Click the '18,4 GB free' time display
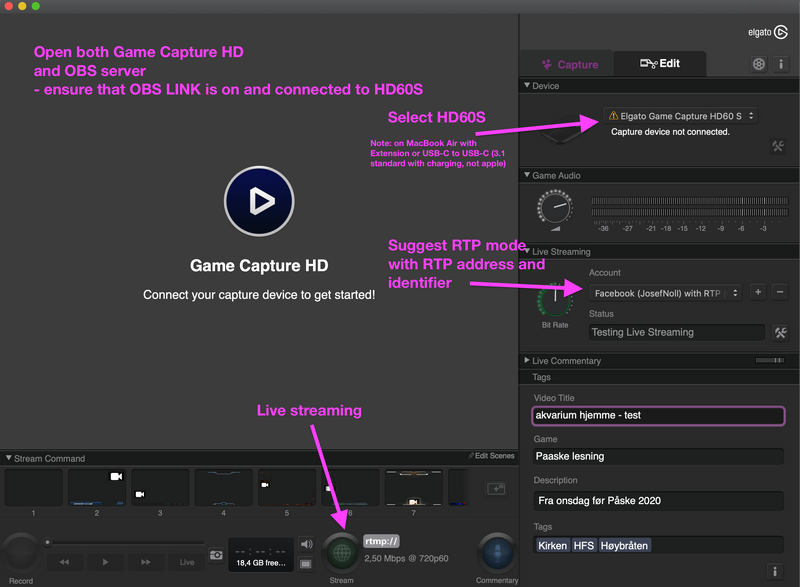This screenshot has height=587, width=800. [x=261, y=555]
